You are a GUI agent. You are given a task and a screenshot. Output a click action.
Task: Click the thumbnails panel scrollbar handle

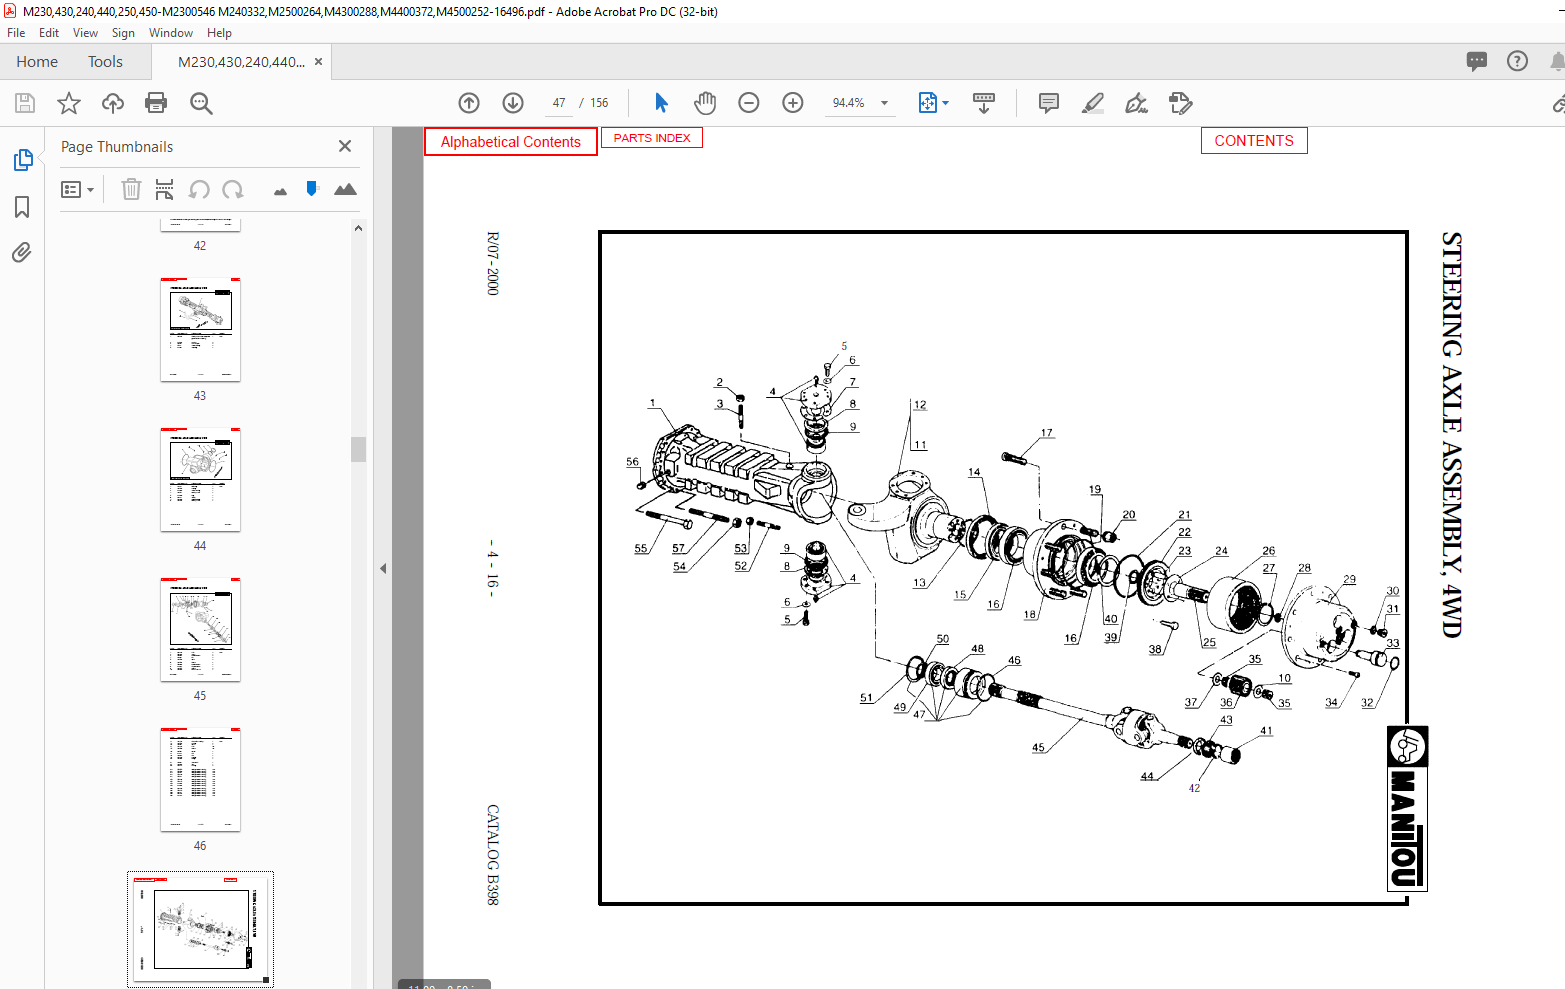click(x=358, y=449)
